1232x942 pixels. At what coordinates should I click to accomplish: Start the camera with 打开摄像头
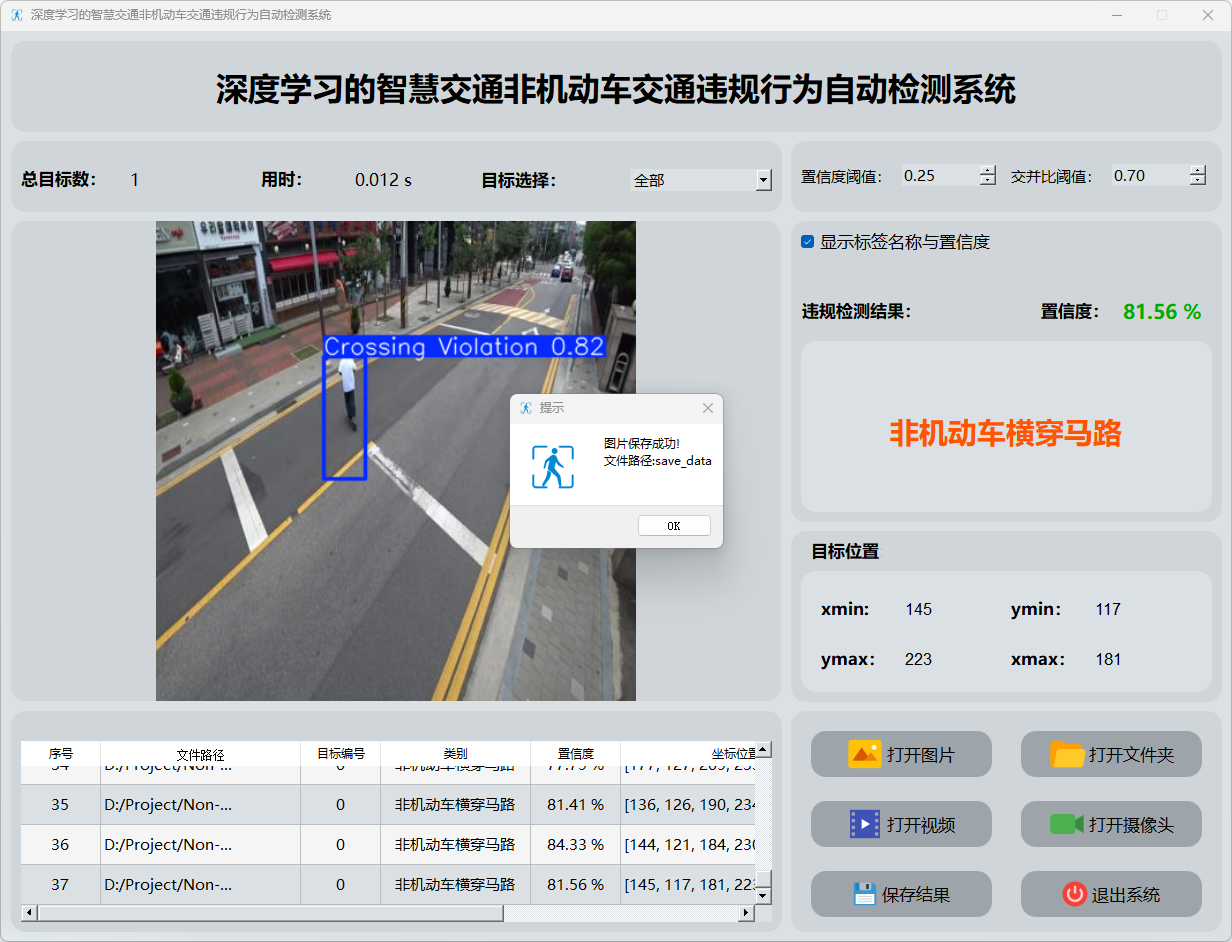(x=1111, y=824)
